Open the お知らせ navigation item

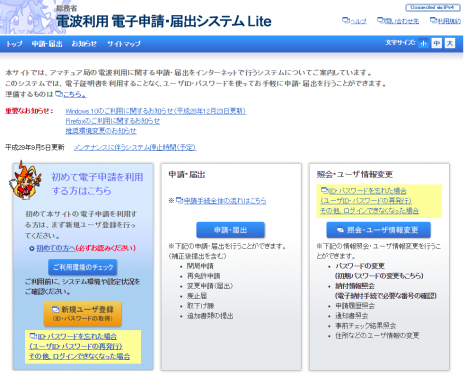tap(84, 44)
